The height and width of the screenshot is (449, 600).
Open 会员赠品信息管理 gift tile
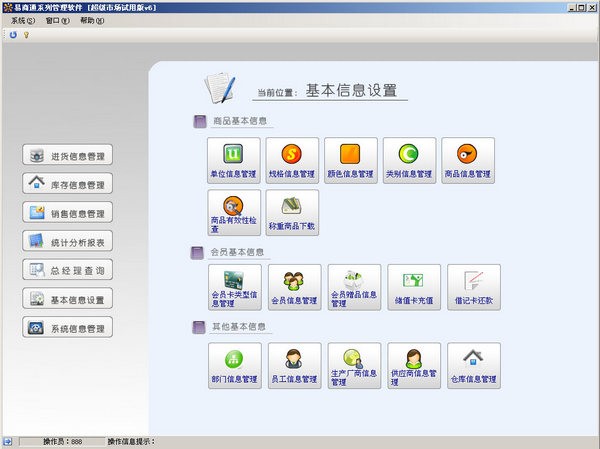coord(354,287)
